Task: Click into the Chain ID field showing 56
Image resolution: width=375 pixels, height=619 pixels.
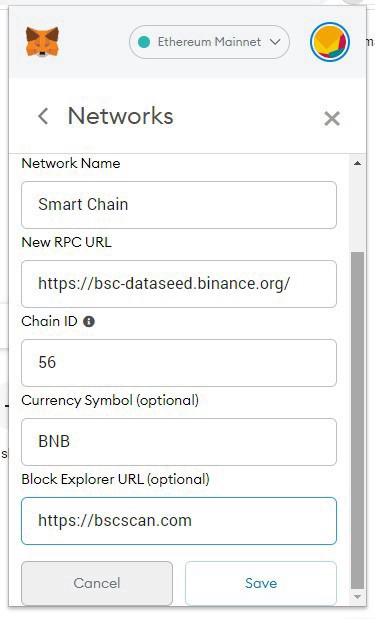Action: pyautogui.click(x=179, y=363)
